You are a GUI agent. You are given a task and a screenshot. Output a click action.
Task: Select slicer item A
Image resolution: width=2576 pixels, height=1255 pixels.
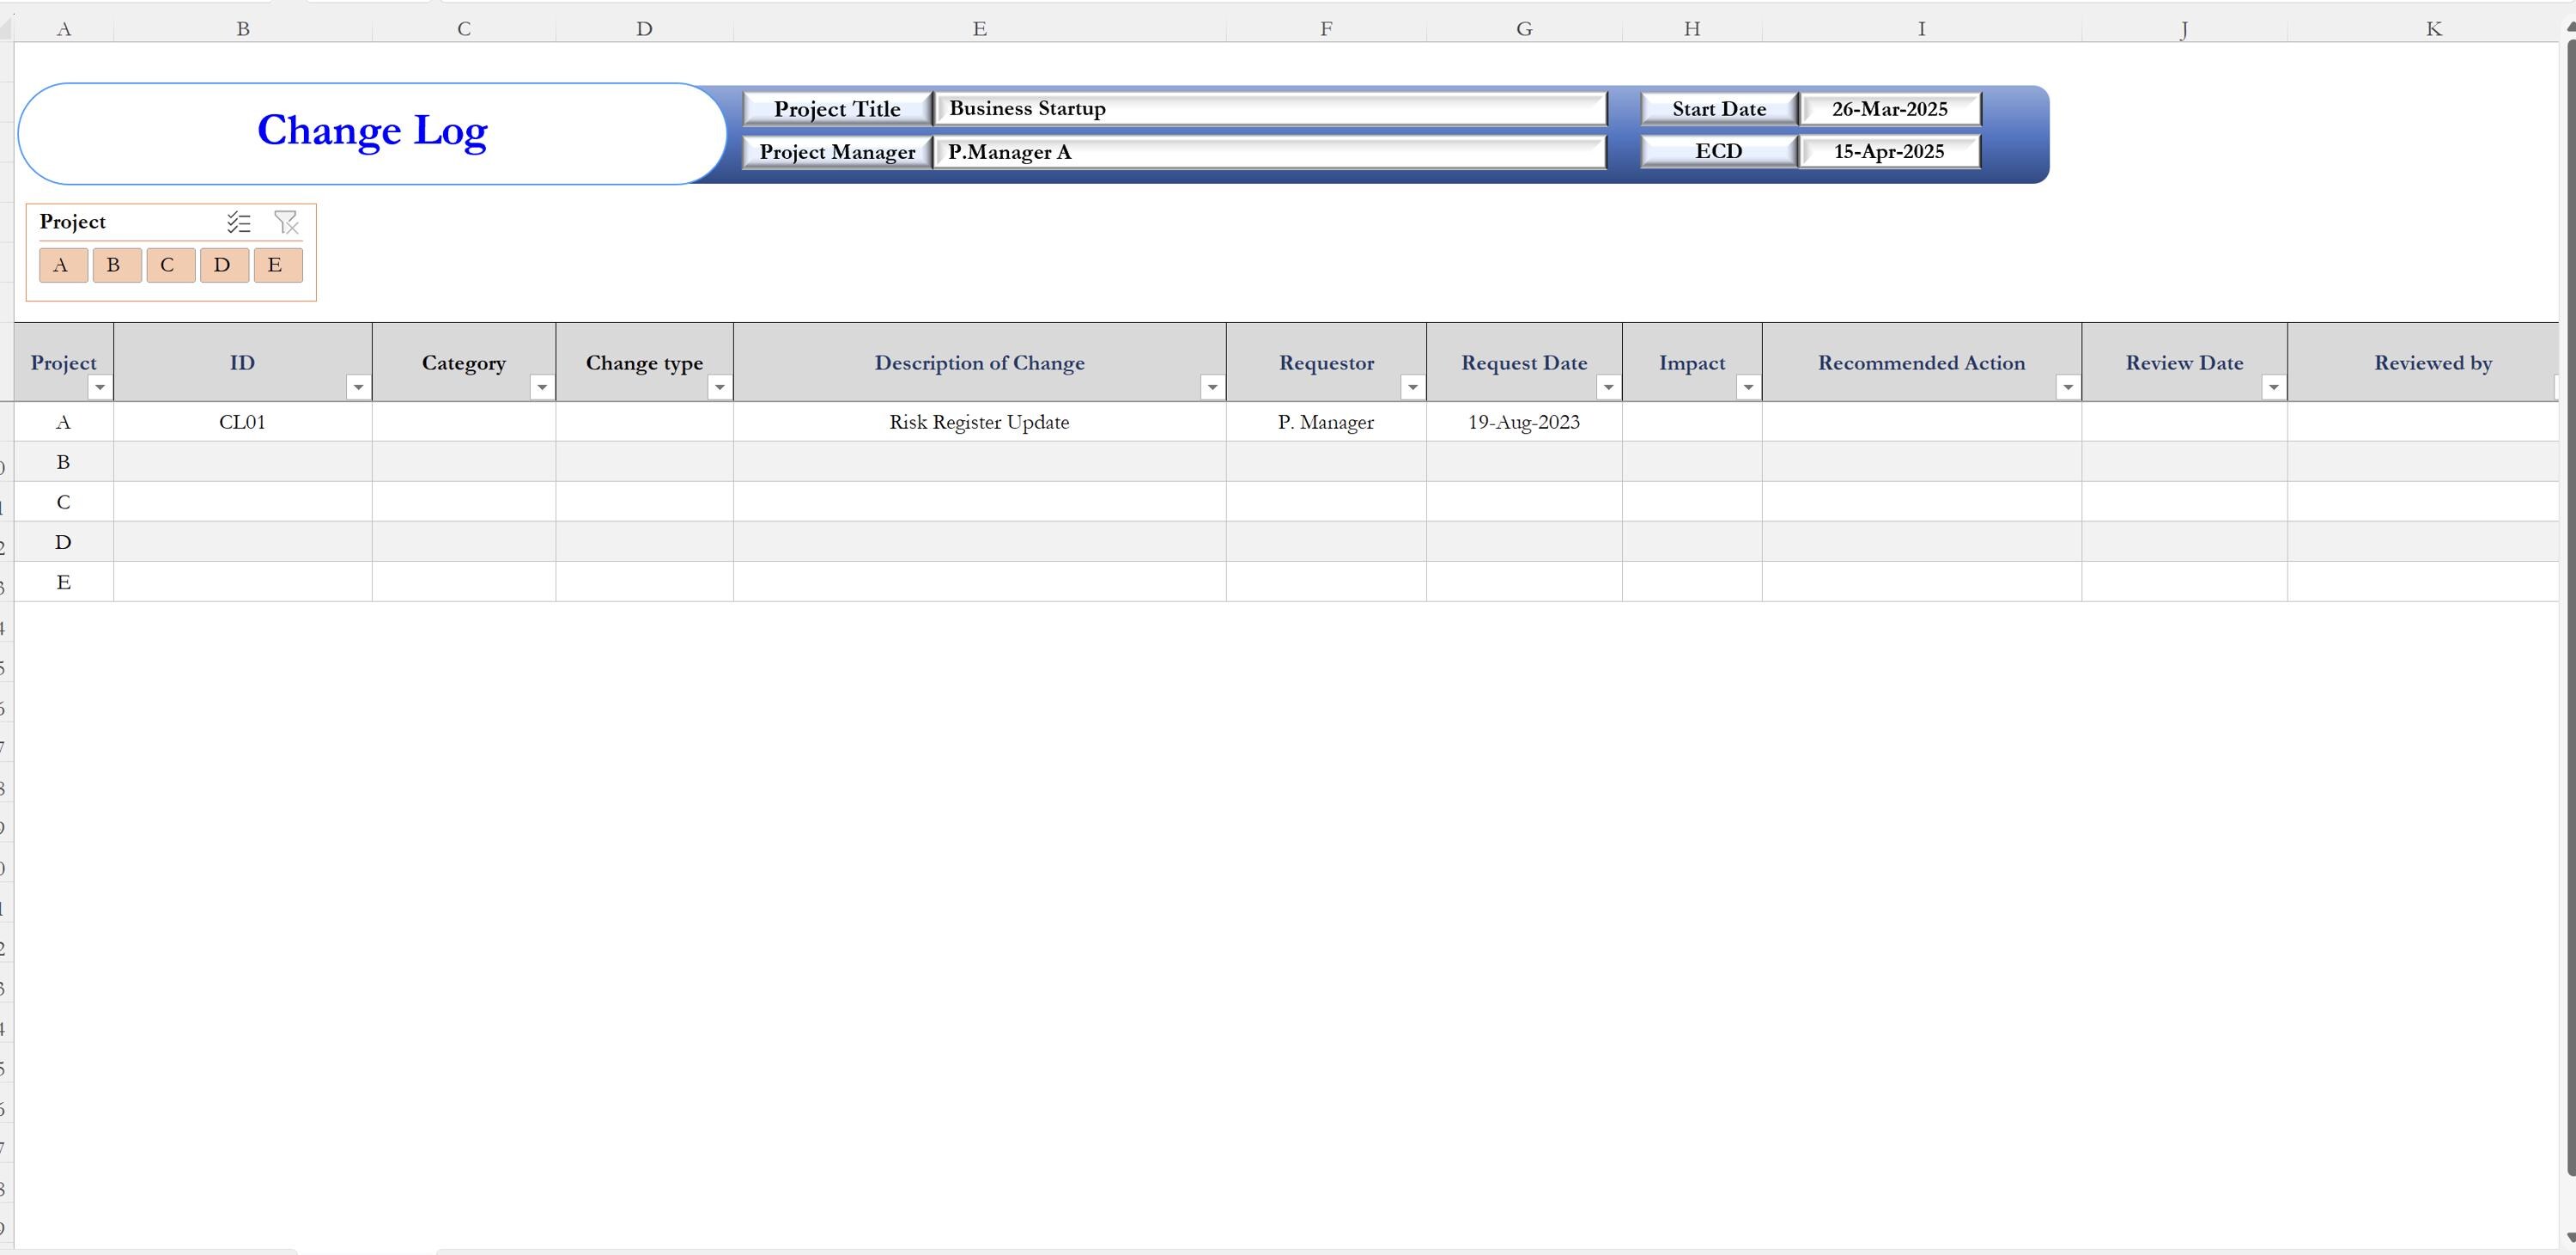pos(63,266)
